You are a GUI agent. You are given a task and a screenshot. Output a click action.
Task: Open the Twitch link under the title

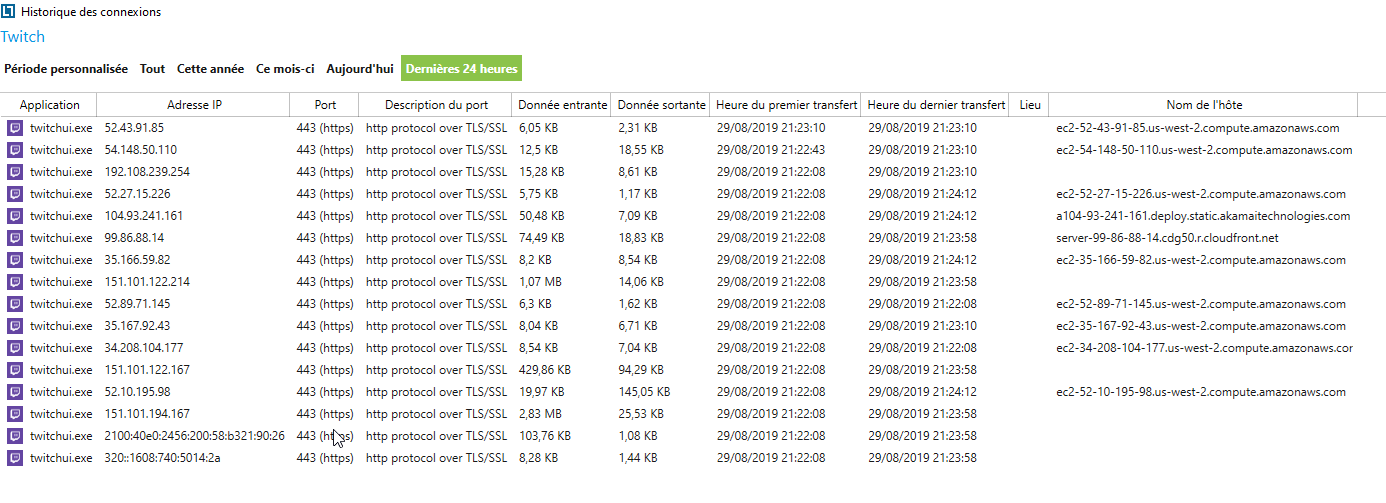(x=22, y=37)
